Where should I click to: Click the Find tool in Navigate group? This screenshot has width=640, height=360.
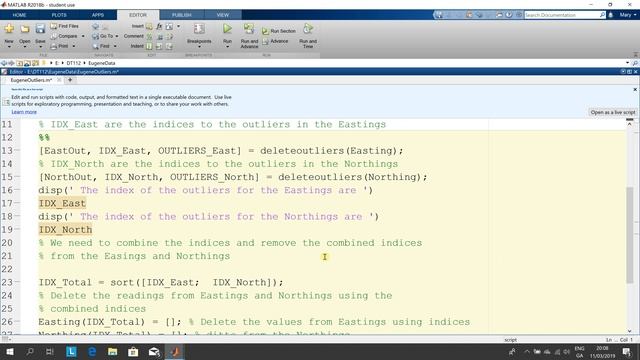(x=101, y=47)
